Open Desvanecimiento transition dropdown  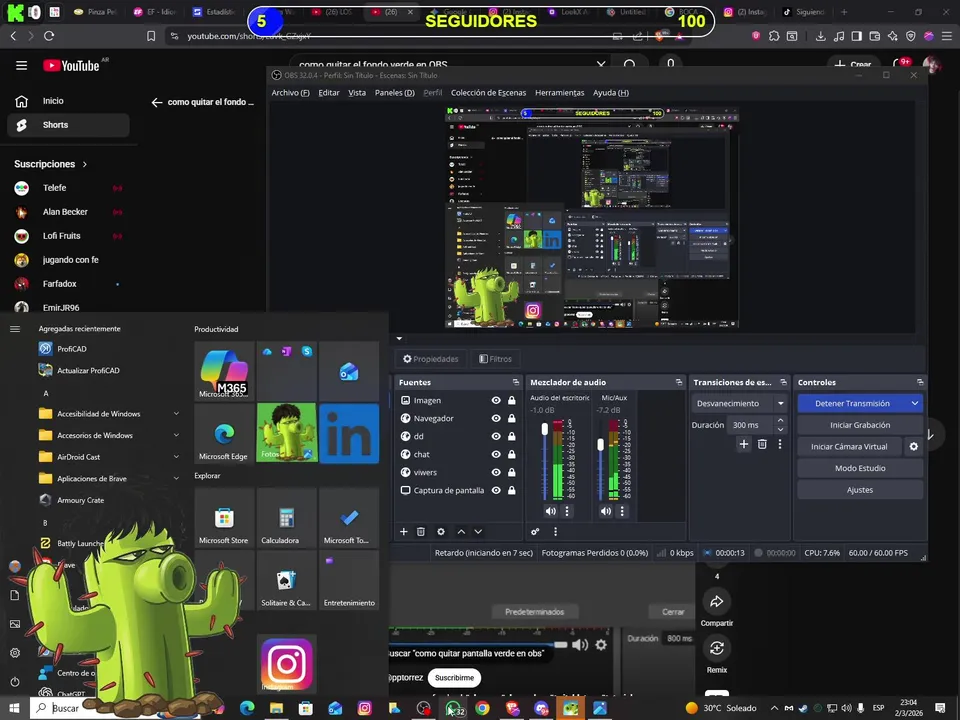(x=739, y=403)
